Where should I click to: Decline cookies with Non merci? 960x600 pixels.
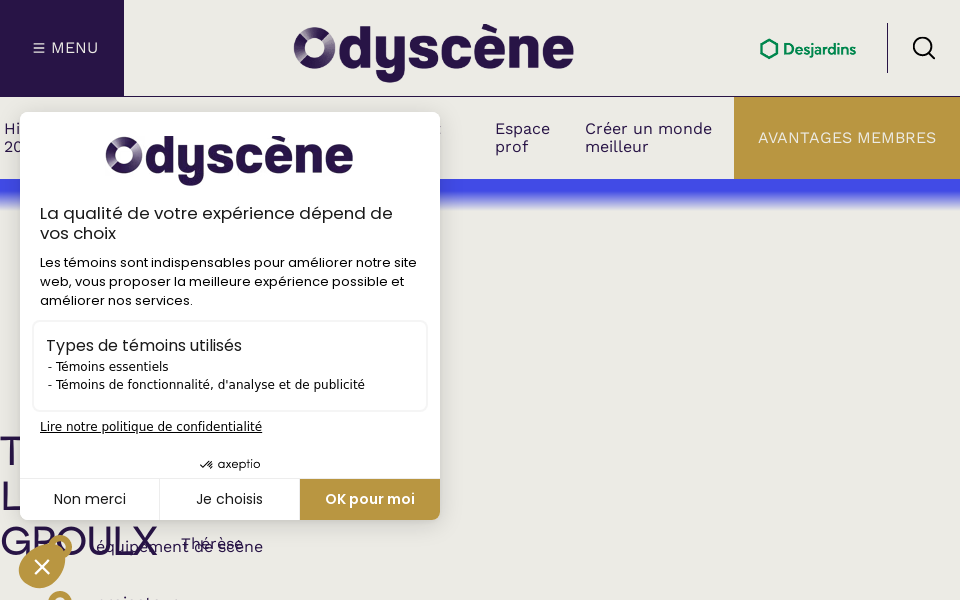tap(89, 499)
